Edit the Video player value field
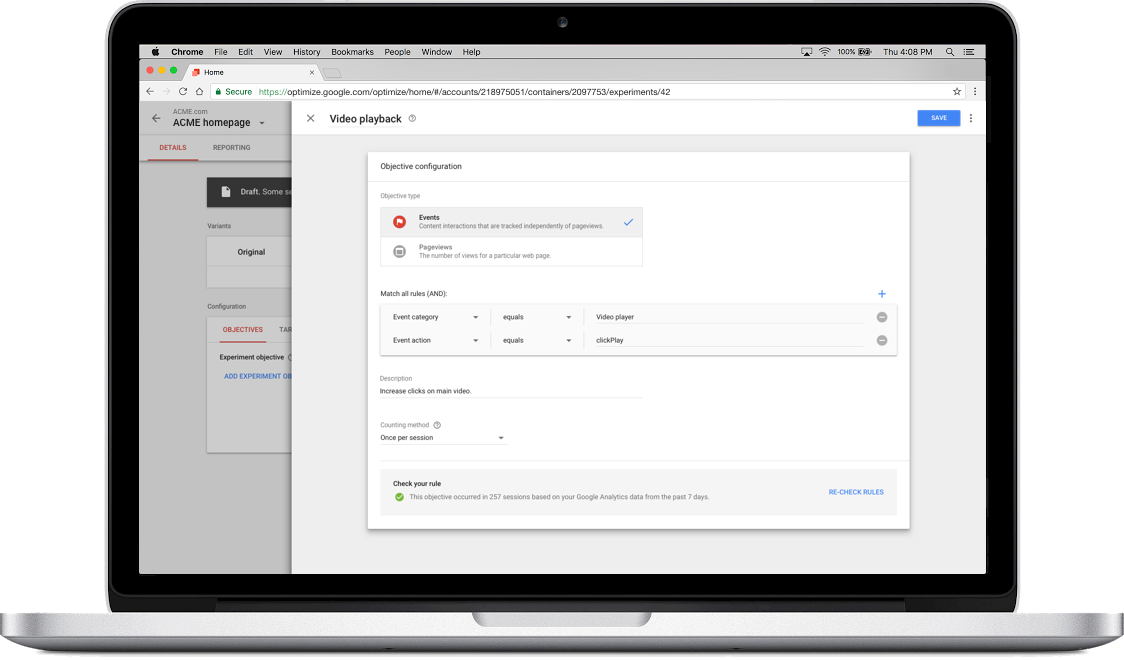This screenshot has height=660, width=1124. [x=728, y=317]
